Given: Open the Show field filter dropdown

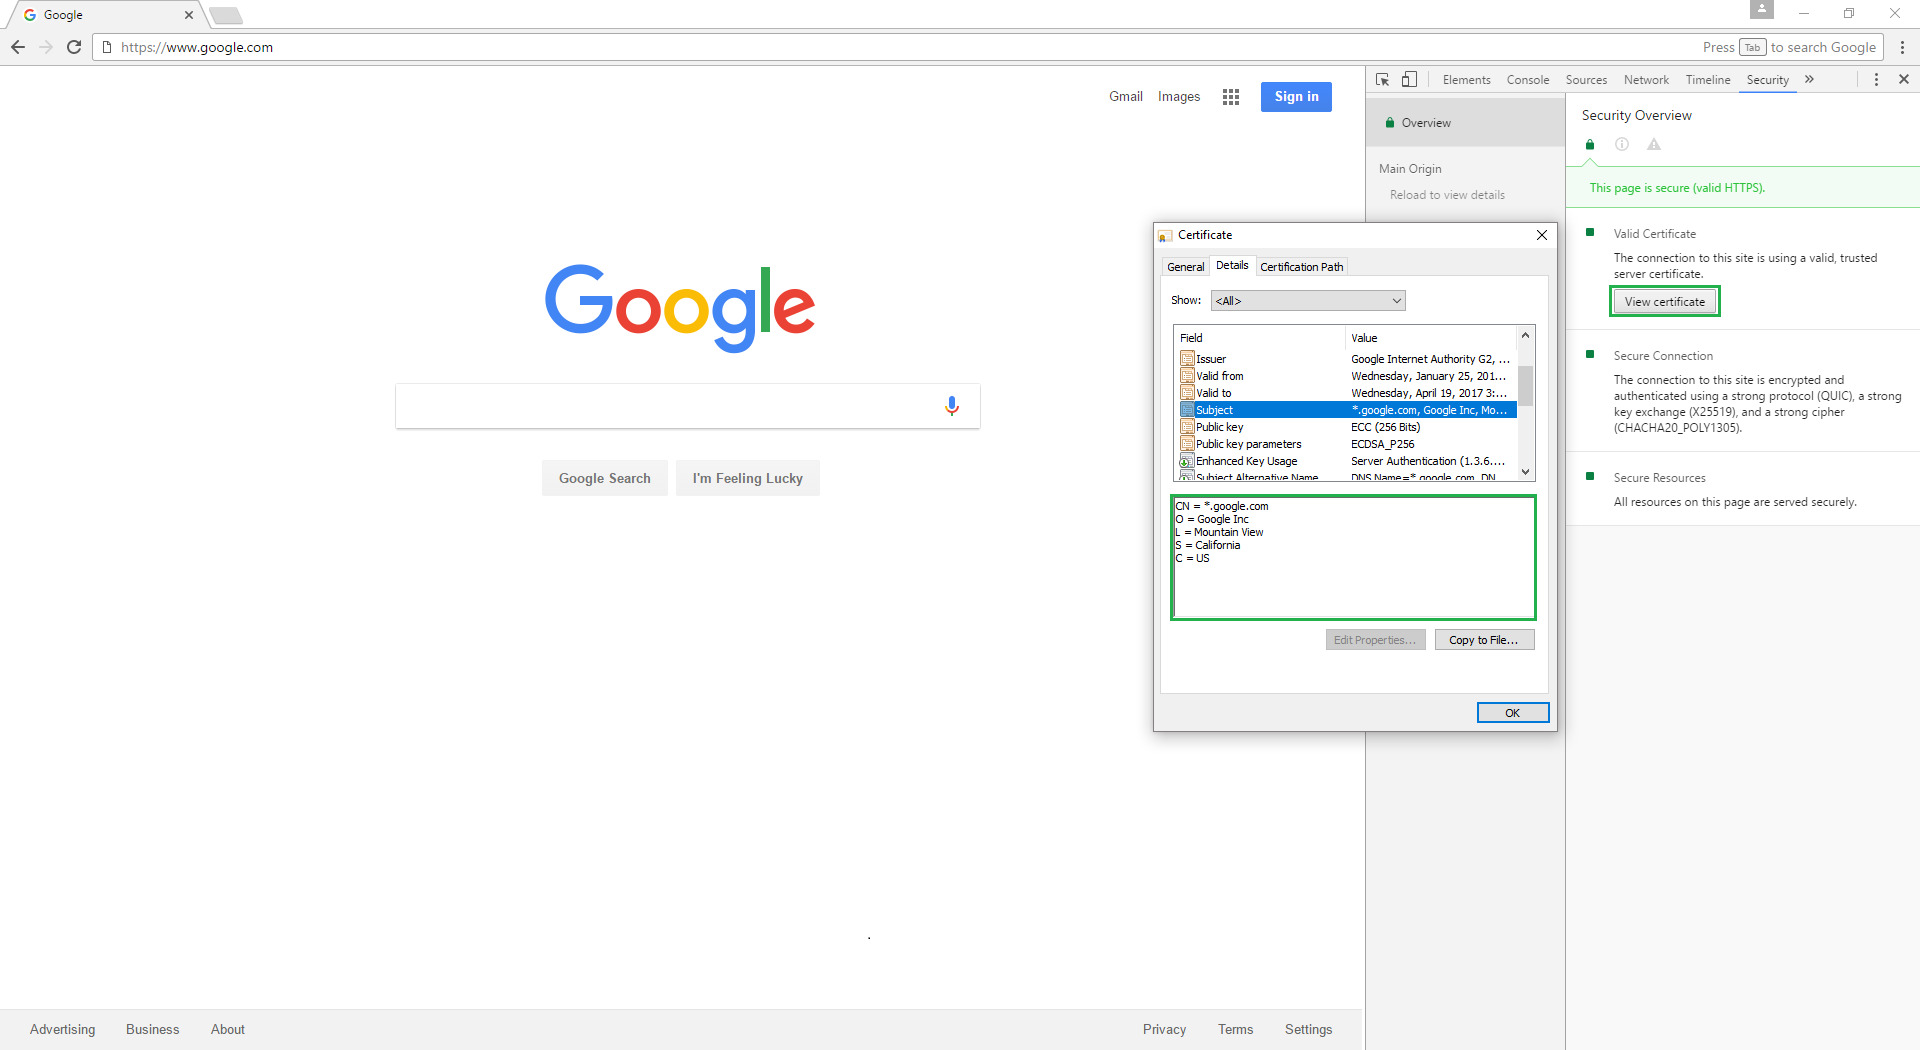Looking at the screenshot, I should click(1307, 300).
